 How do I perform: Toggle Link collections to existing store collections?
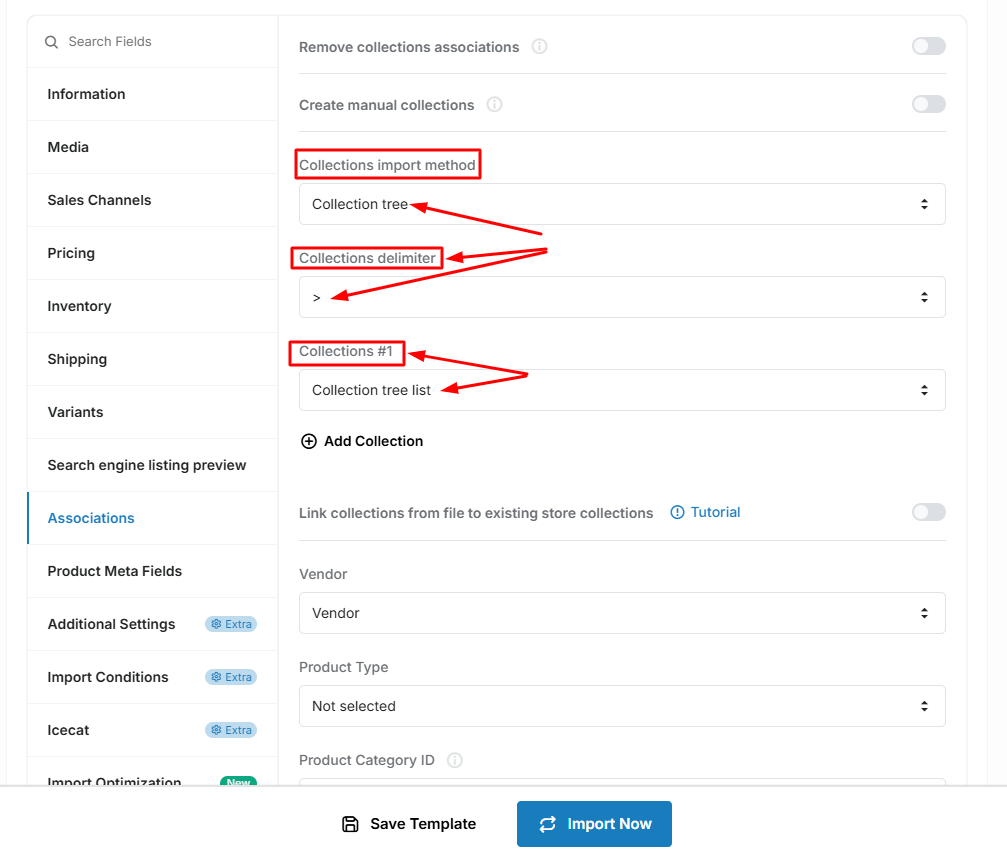(929, 512)
